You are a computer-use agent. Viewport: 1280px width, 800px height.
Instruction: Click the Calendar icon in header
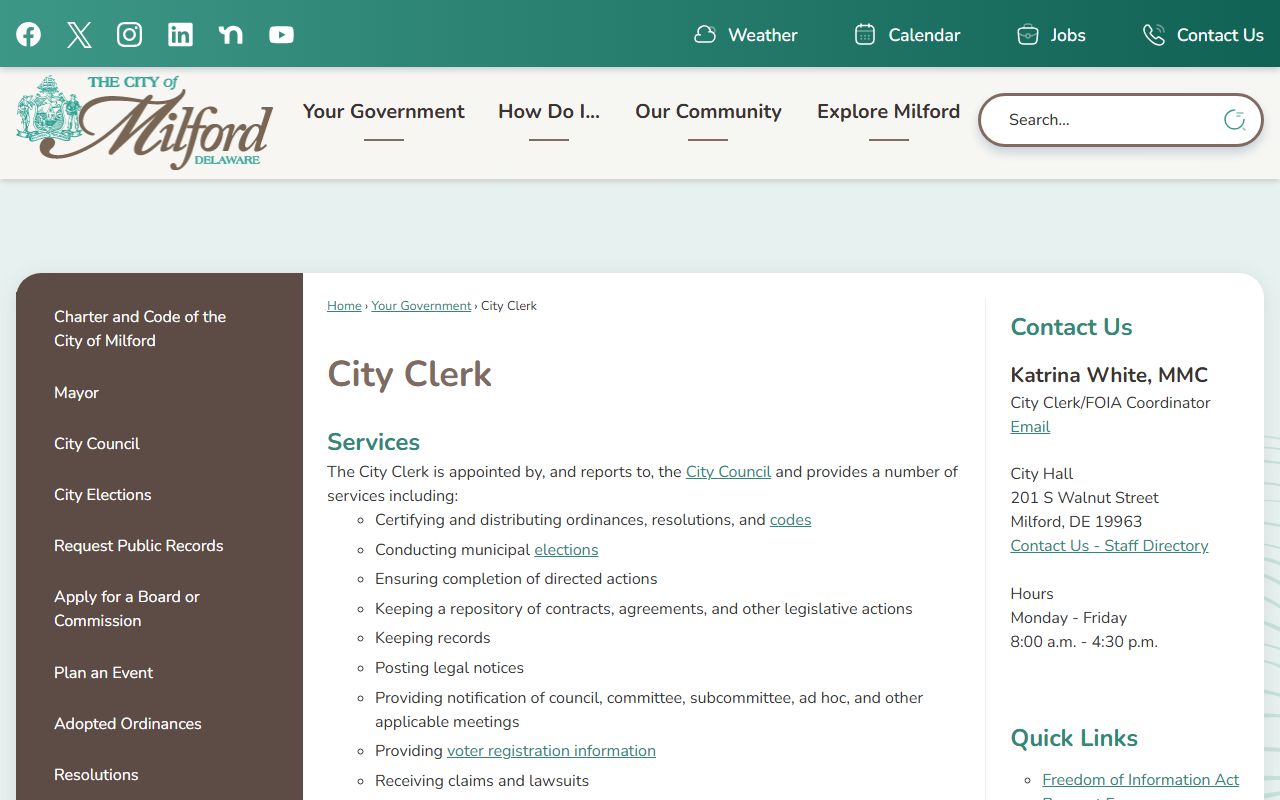tap(865, 35)
